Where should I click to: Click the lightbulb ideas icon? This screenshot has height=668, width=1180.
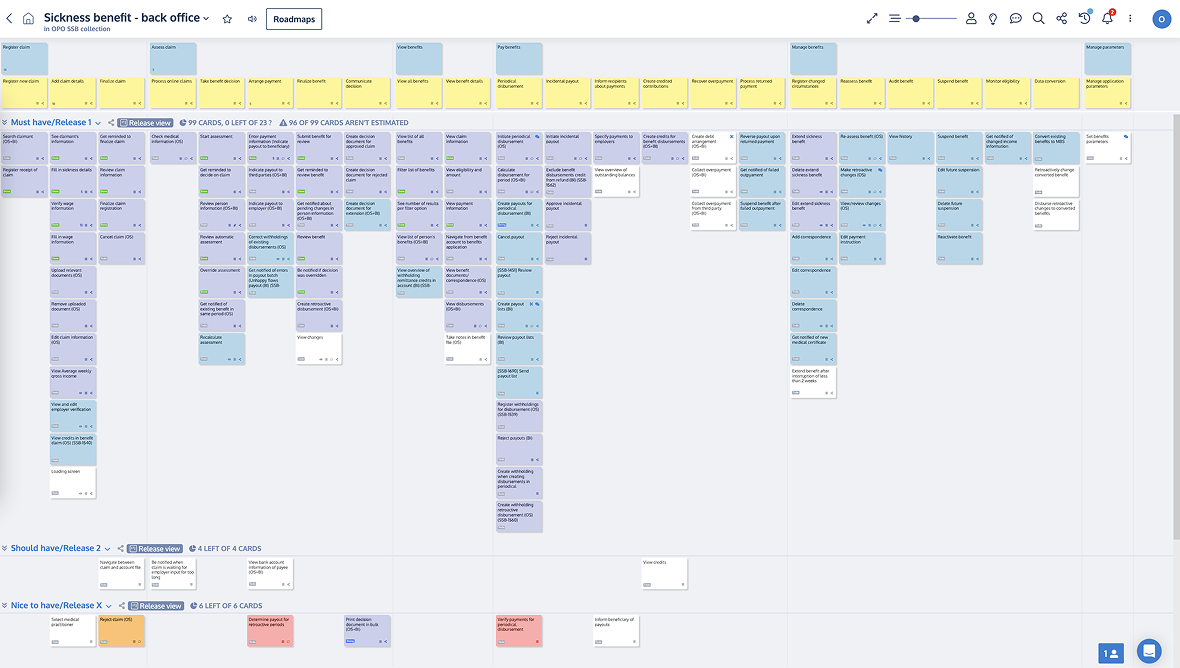point(992,18)
